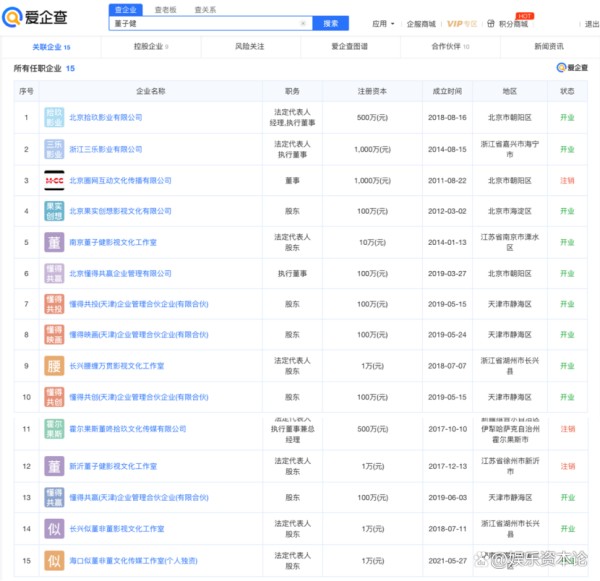Open the 企服商城 link

421,24
